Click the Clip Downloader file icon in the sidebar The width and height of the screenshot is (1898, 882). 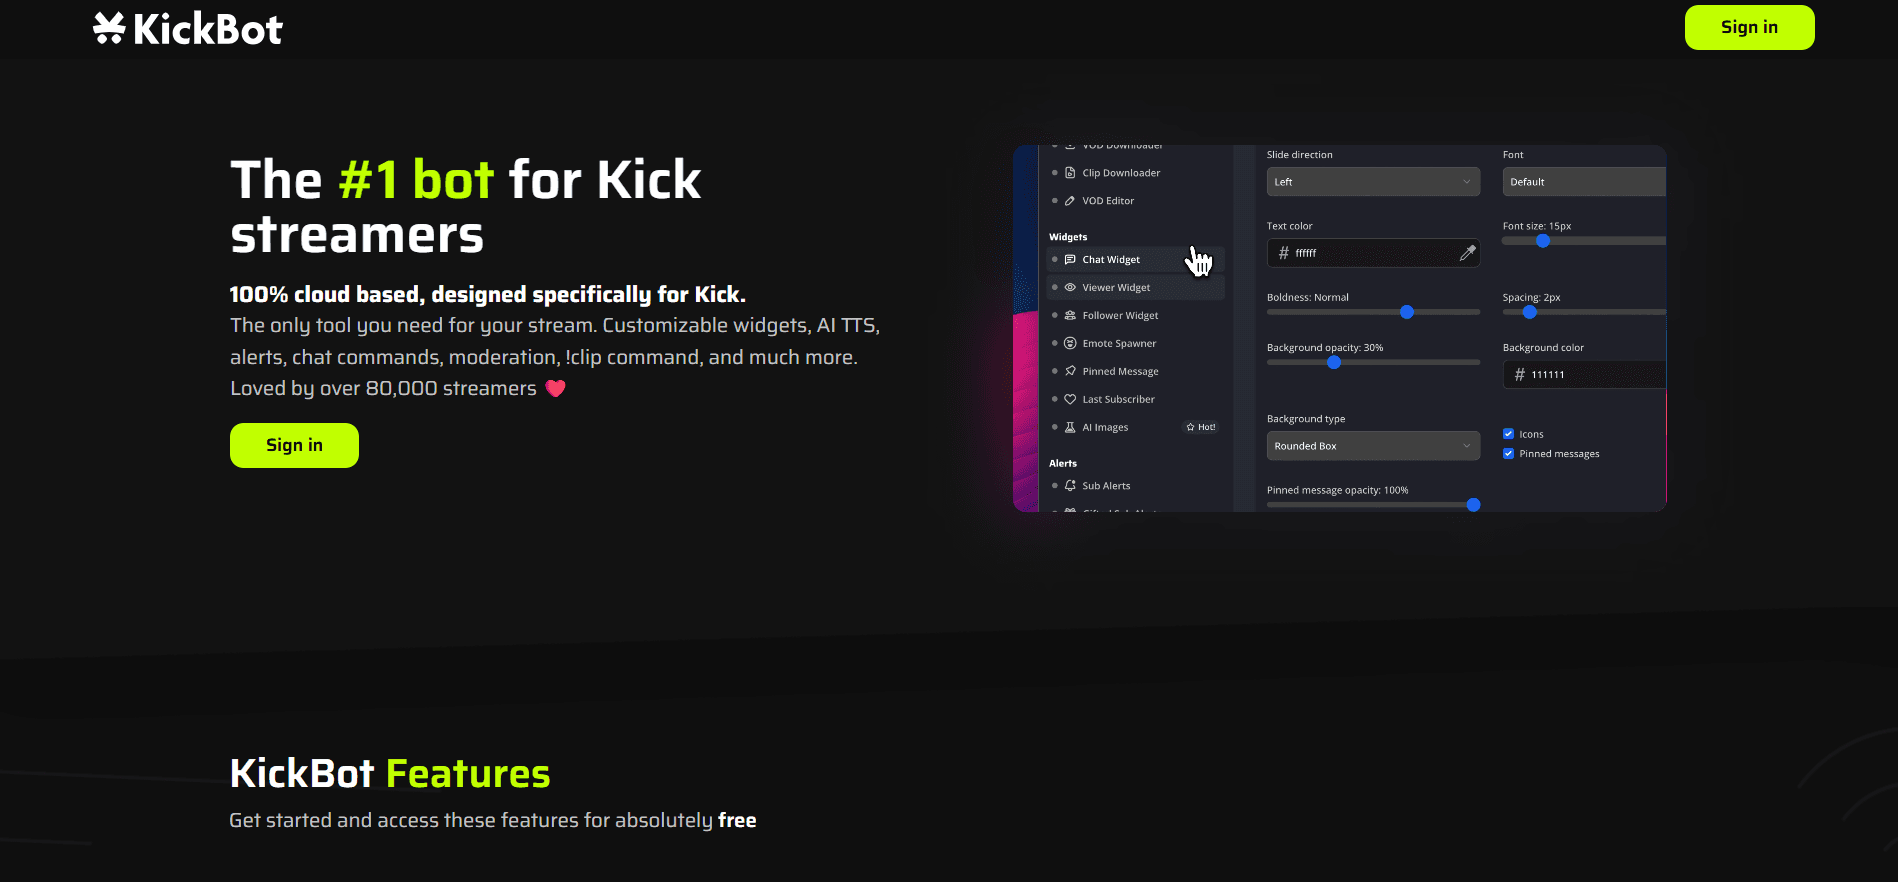[1070, 173]
